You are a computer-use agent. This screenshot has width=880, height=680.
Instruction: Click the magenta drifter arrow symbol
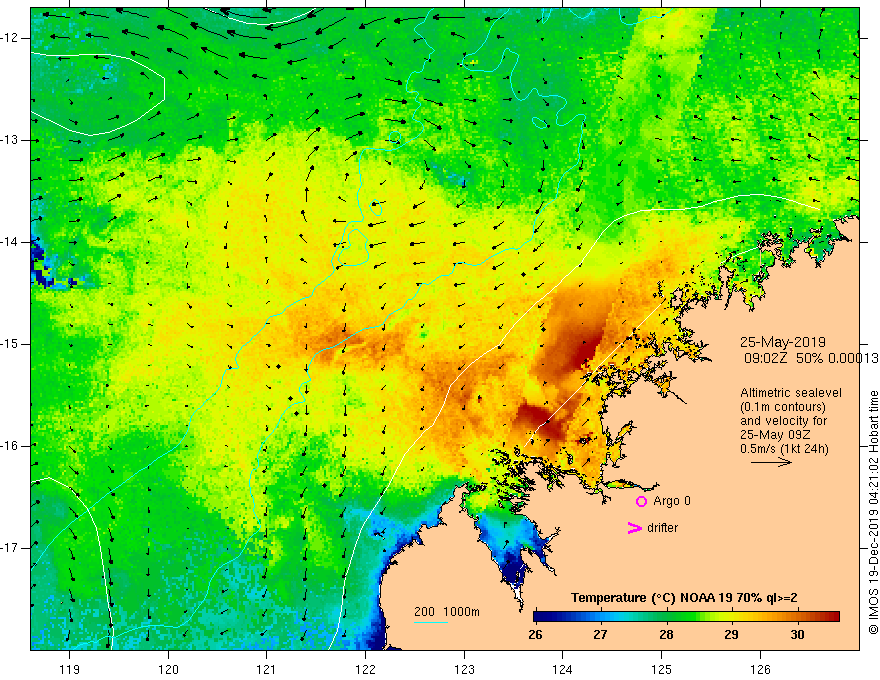tap(635, 528)
